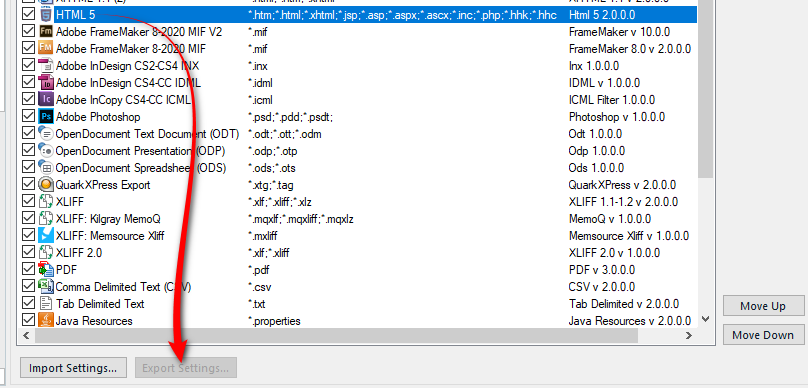Click the Move Up button
Screen dimensions: 808x388
(763, 306)
